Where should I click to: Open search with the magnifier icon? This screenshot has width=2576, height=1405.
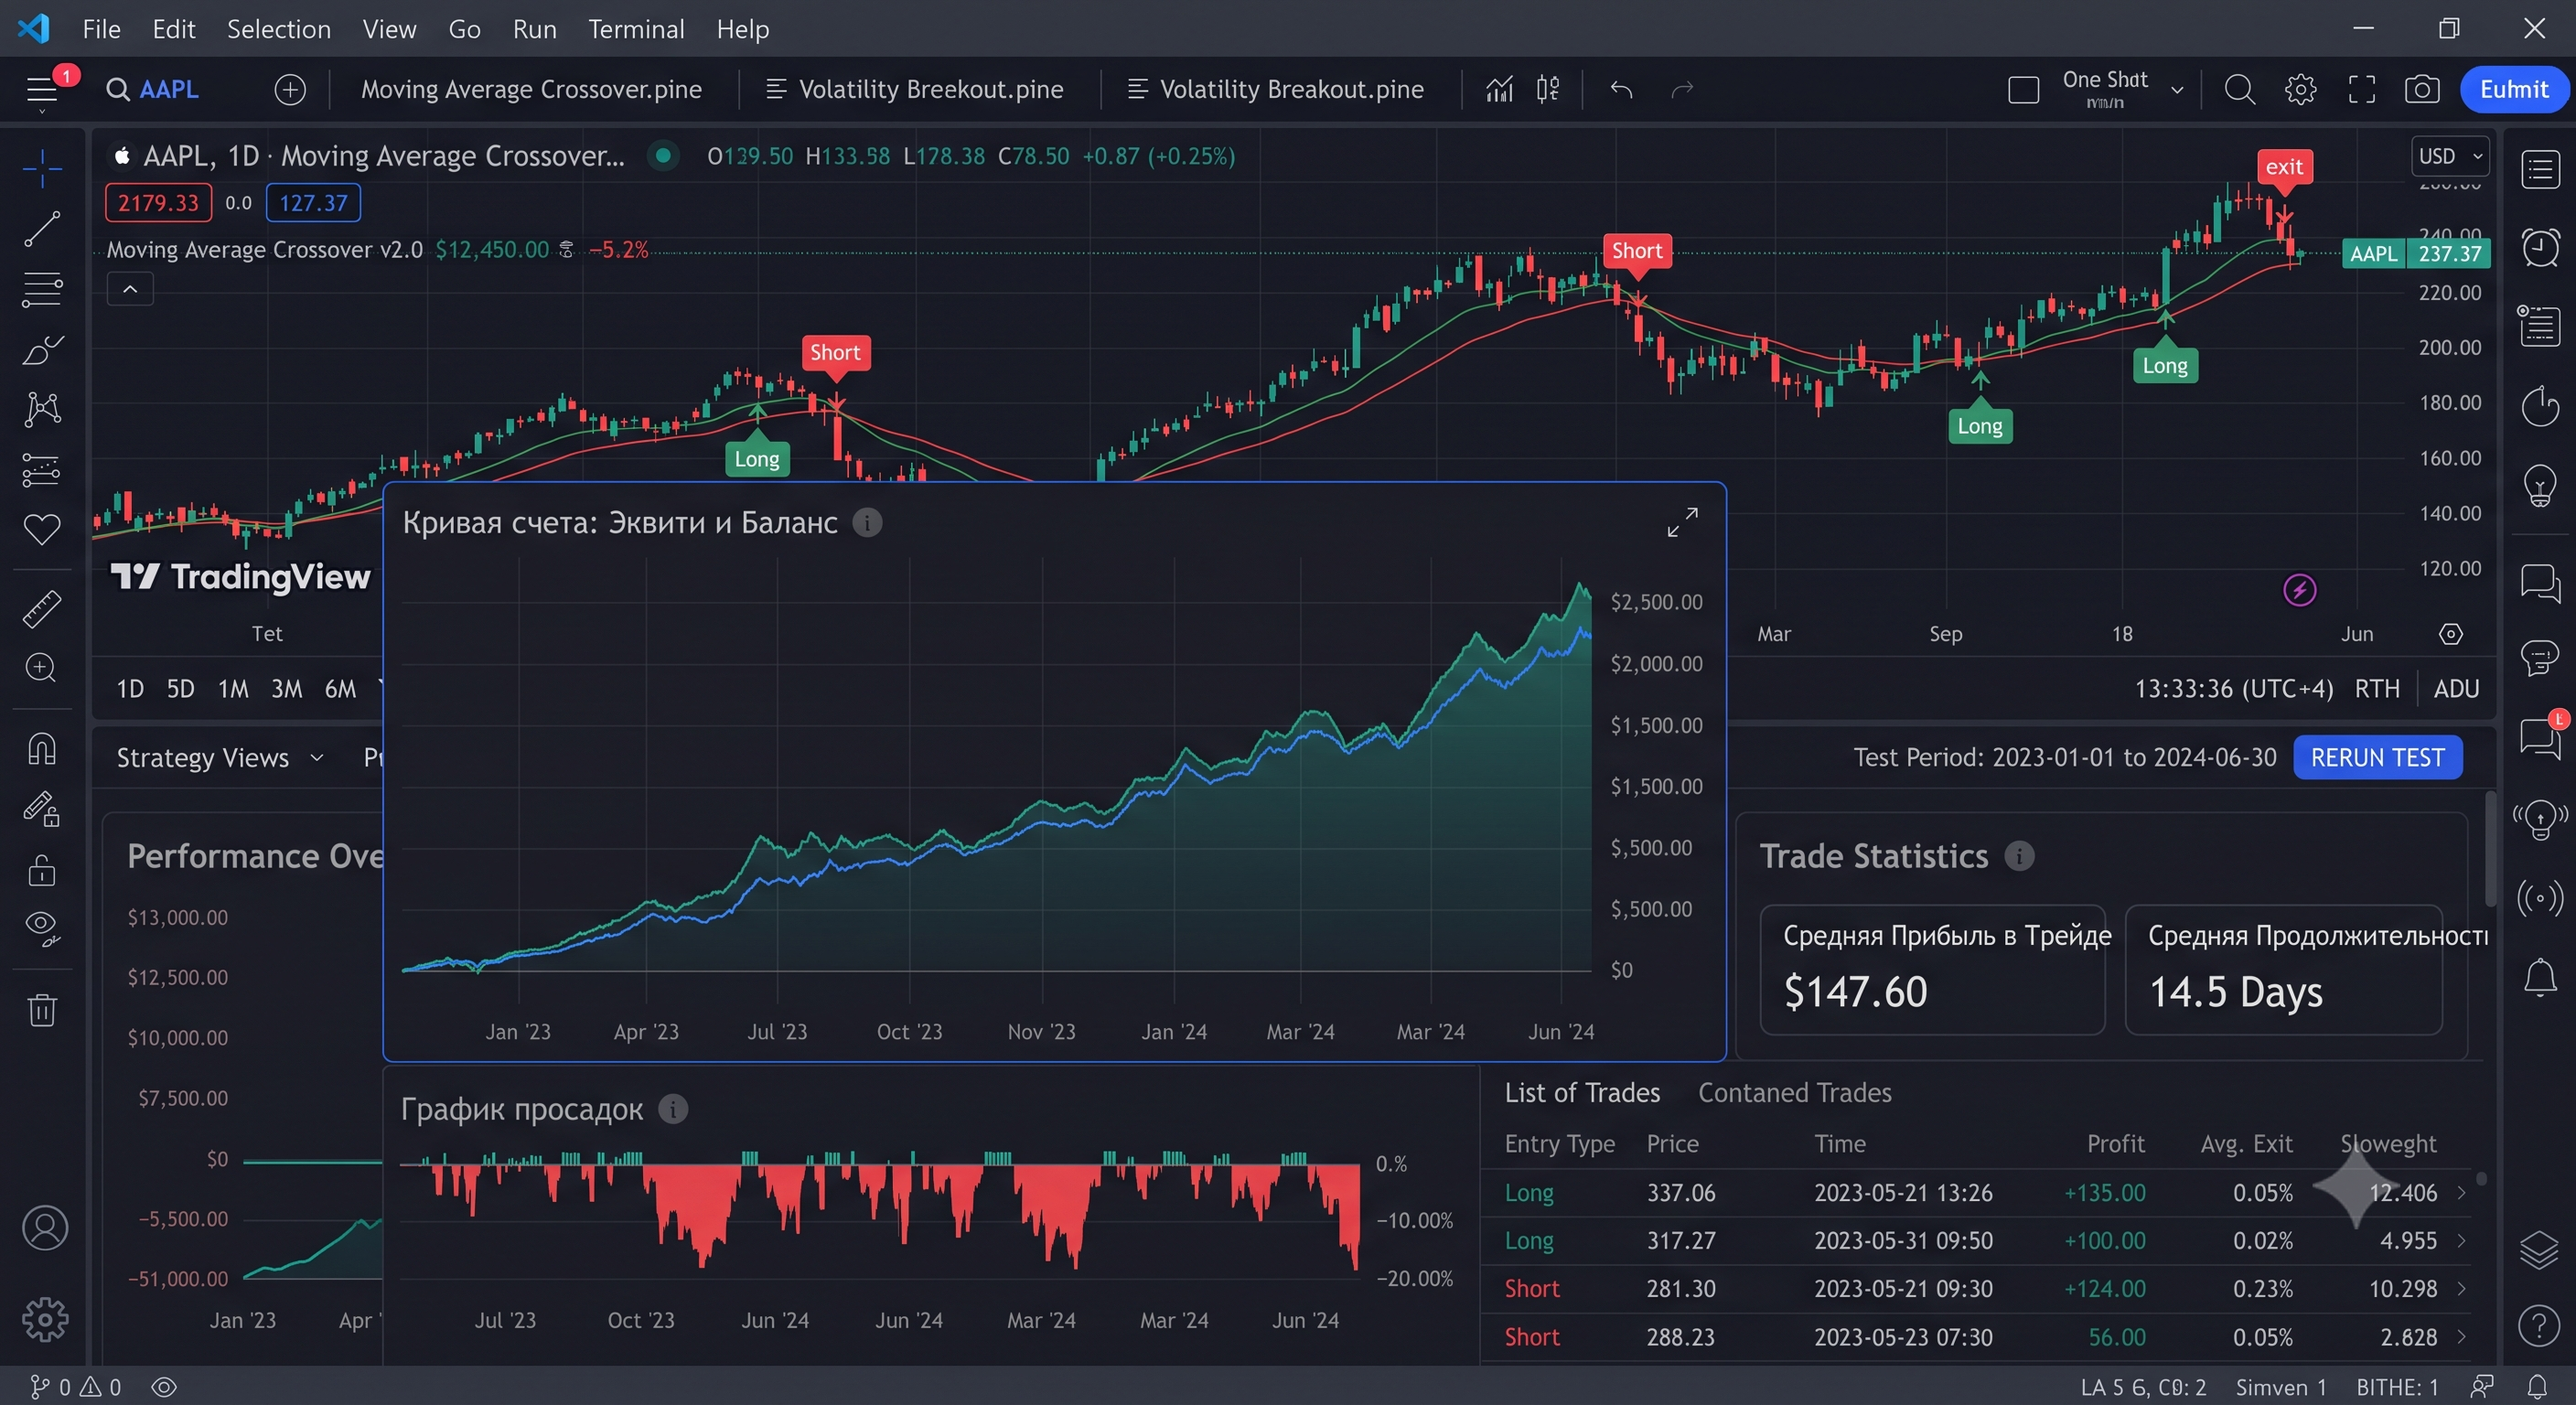(2239, 90)
